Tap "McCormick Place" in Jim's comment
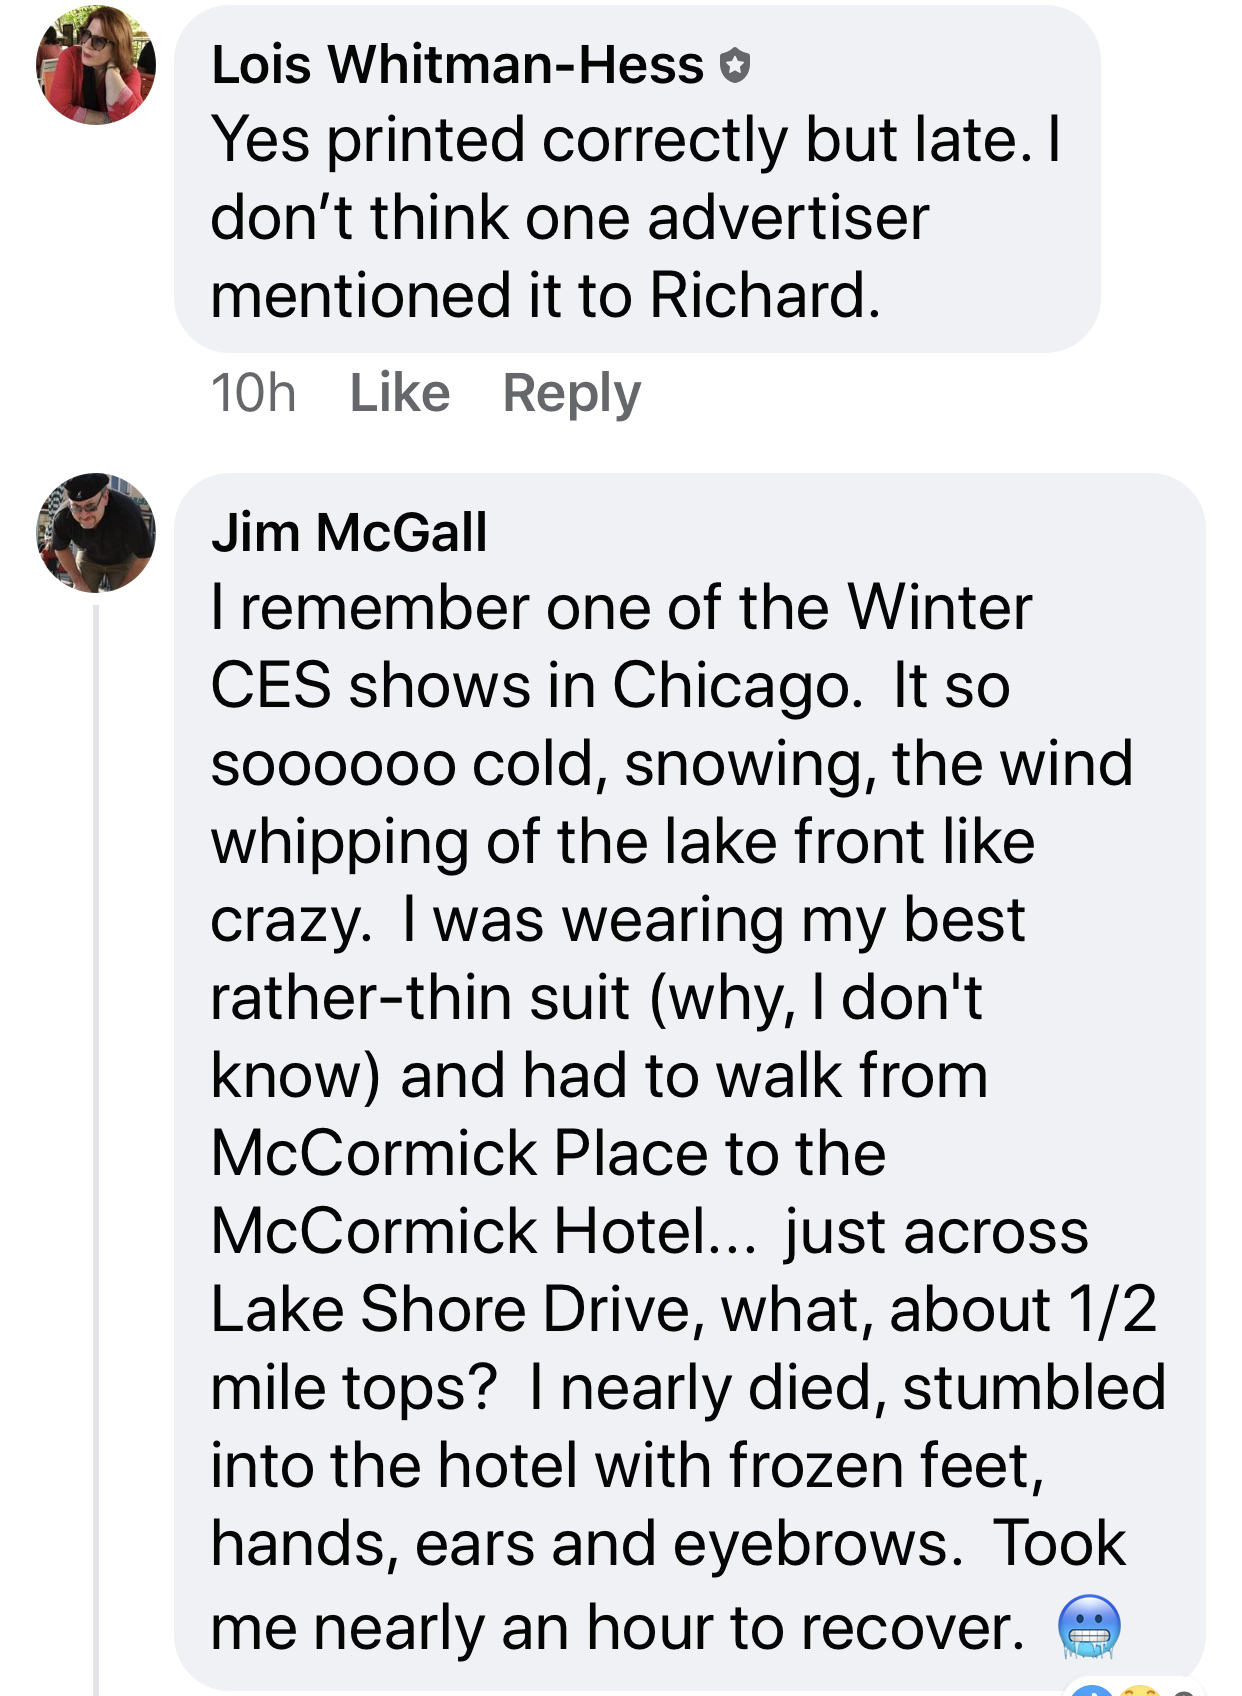The height and width of the screenshot is (1696, 1242). coord(462,1153)
